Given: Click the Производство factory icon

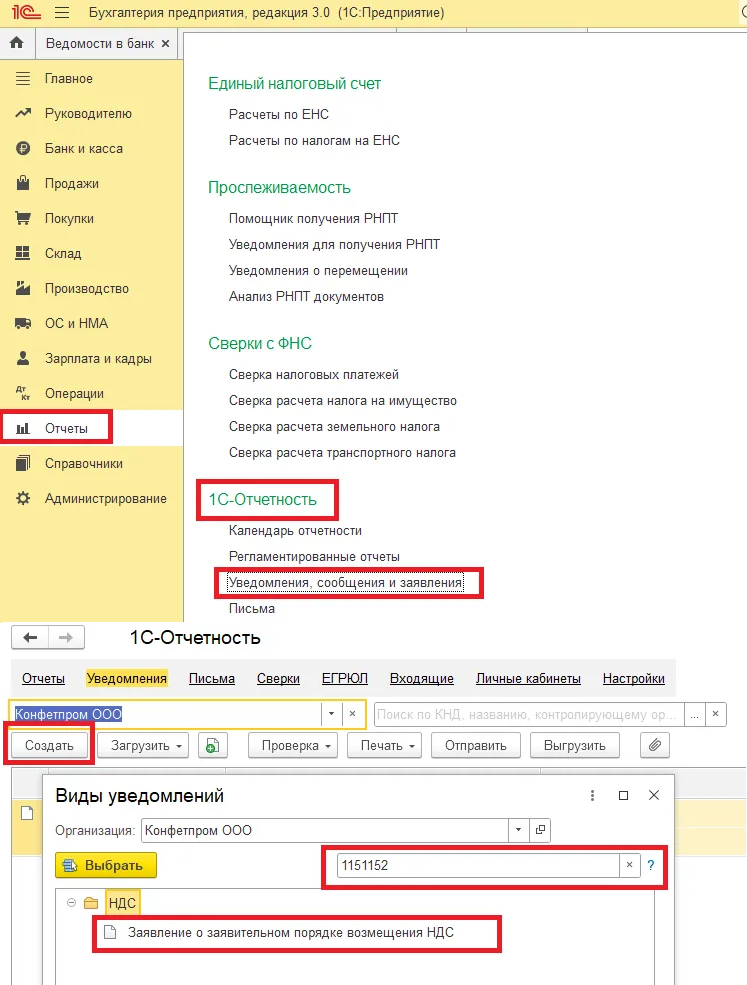Looking at the screenshot, I should pyautogui.click(x=23, y=288).
